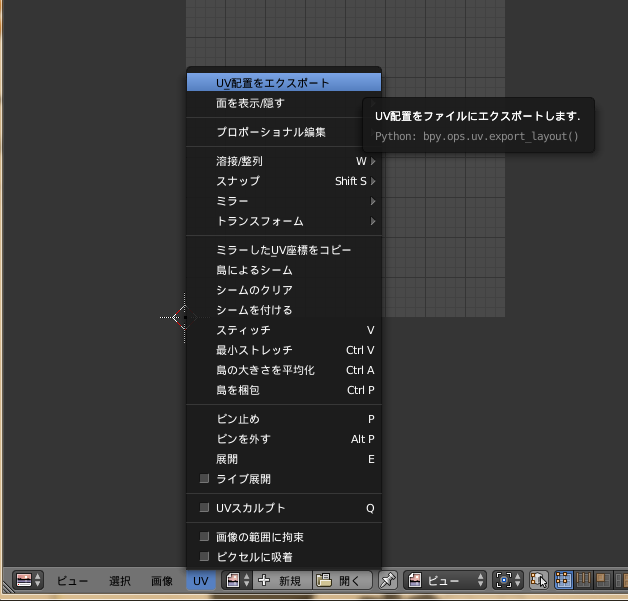Select ミラーしたUV座標をコピー
Screen dimensions: 628x601
284,250
